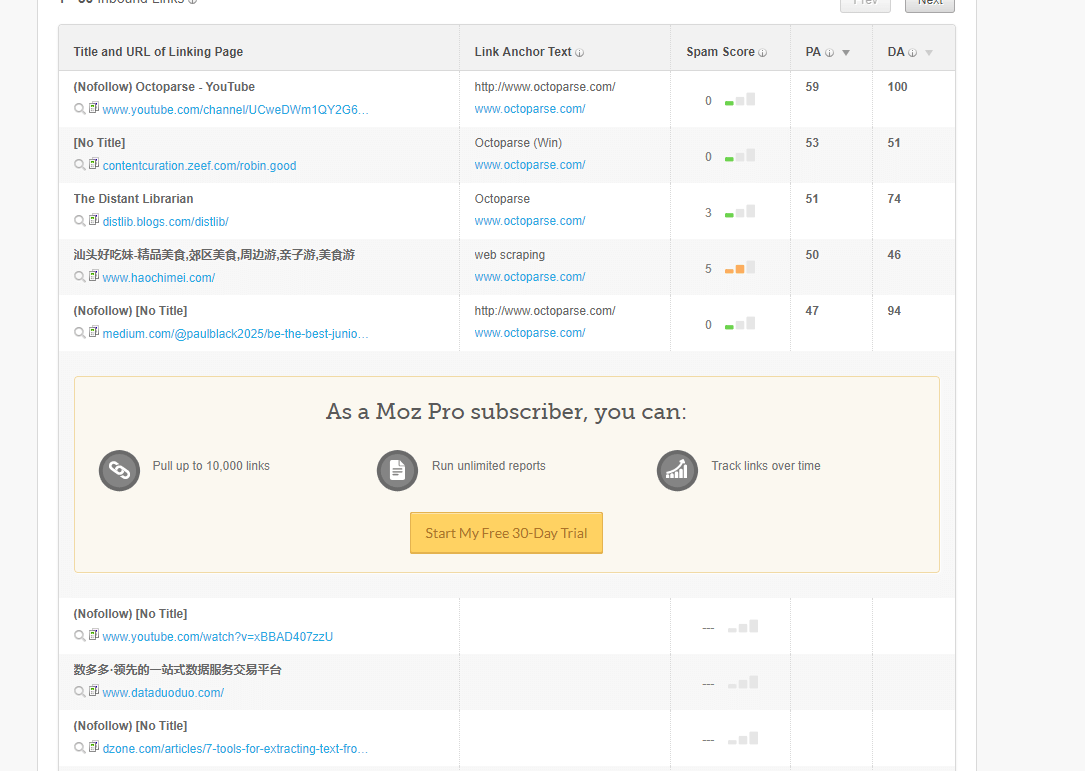Click page preview icon beside youtube.com/channel link
1085x771 pixels.
93,108
